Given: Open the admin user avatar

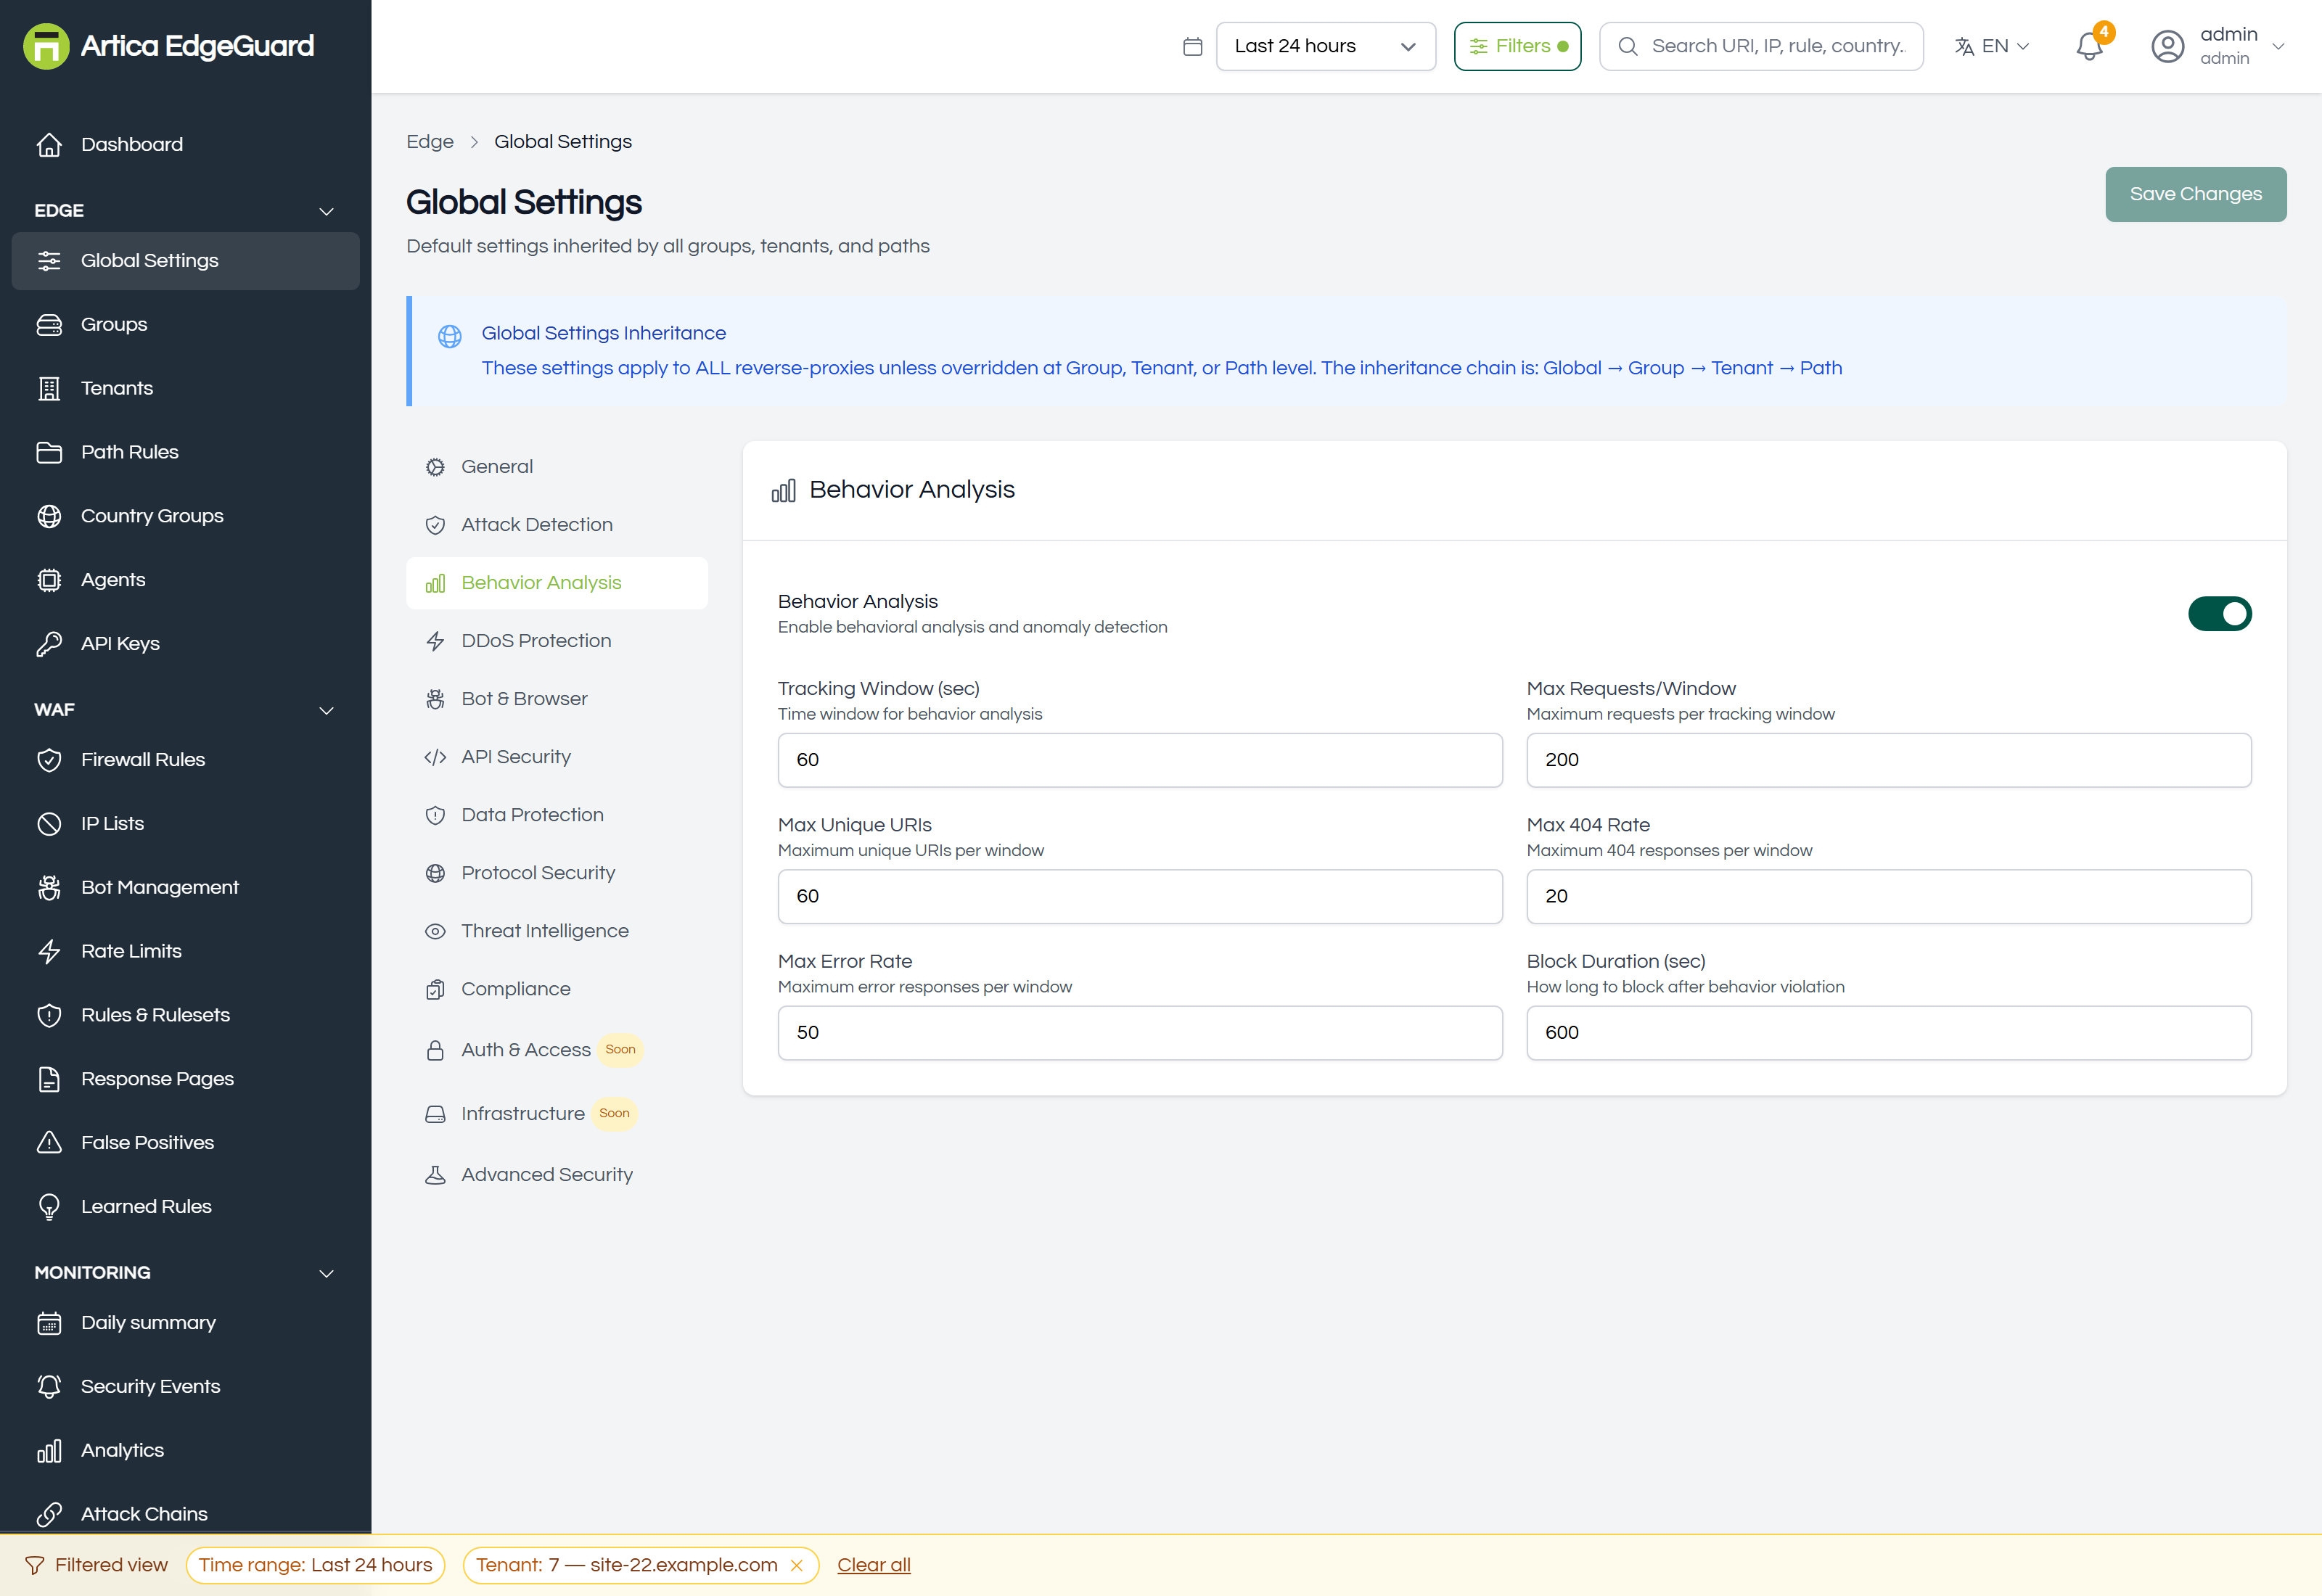Looking at the screenshot, I should [x=2167, y=46].
